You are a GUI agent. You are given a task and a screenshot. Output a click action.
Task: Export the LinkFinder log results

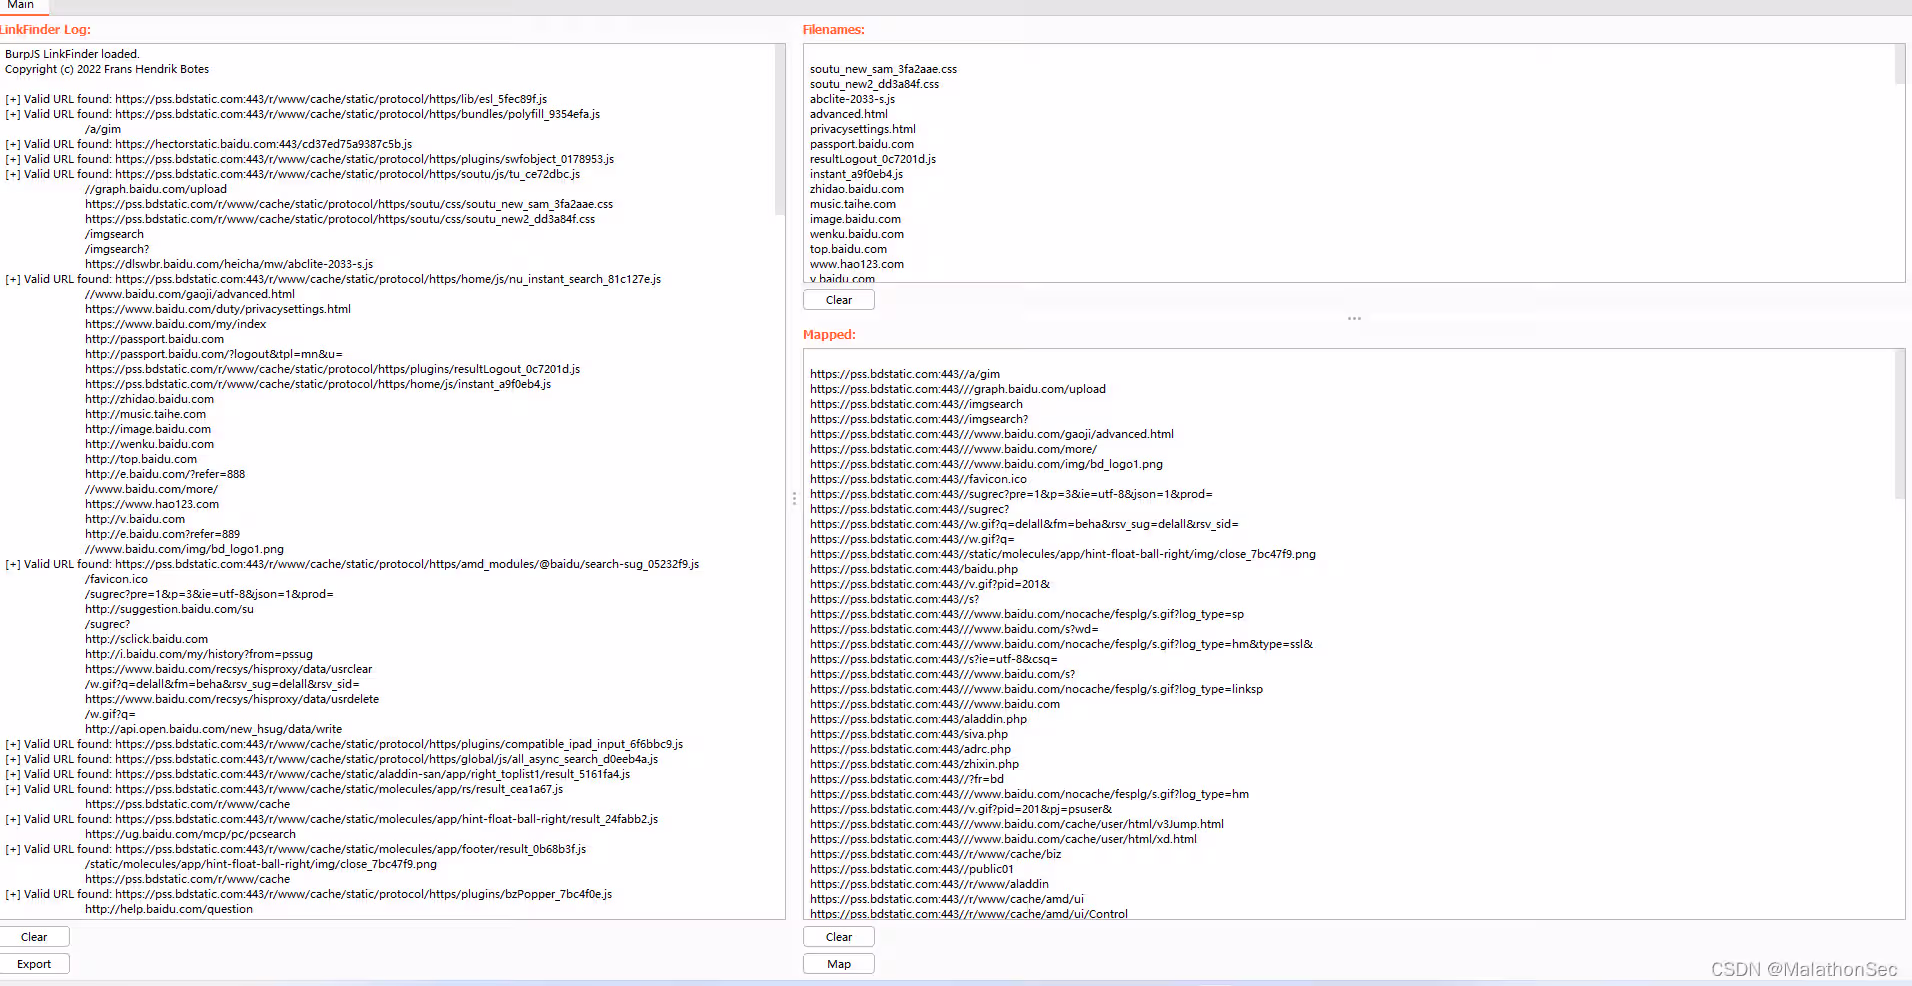coord(34,964)
